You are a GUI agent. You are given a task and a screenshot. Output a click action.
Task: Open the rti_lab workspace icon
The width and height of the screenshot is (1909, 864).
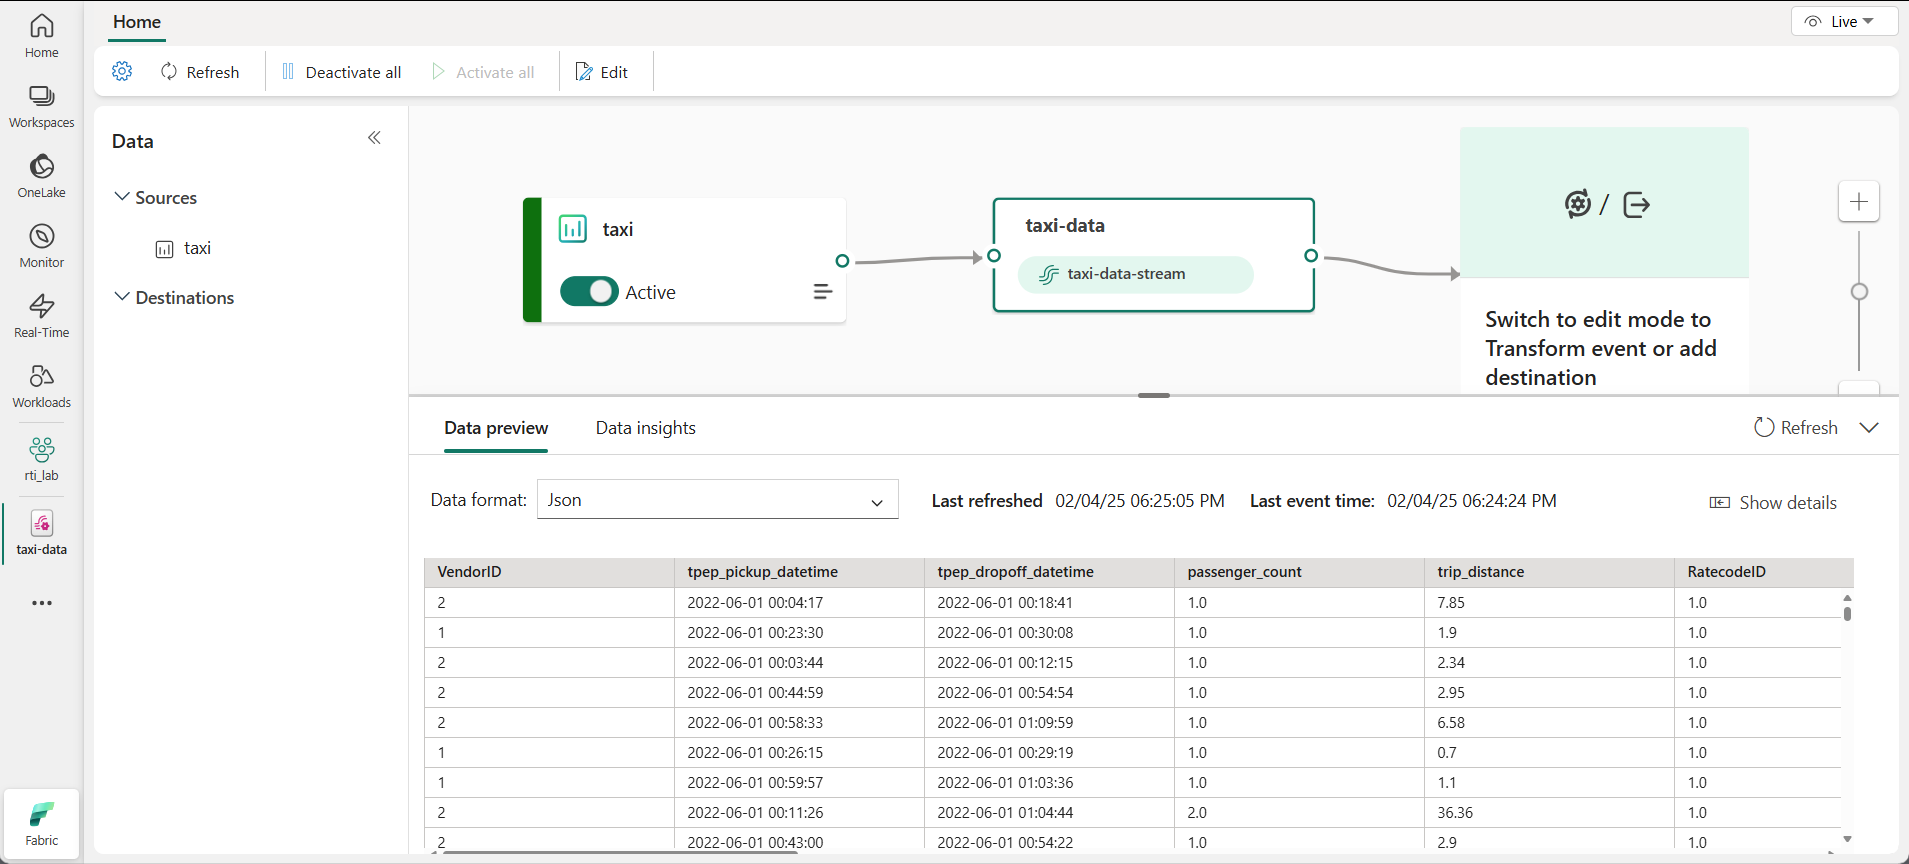(41, 449)
